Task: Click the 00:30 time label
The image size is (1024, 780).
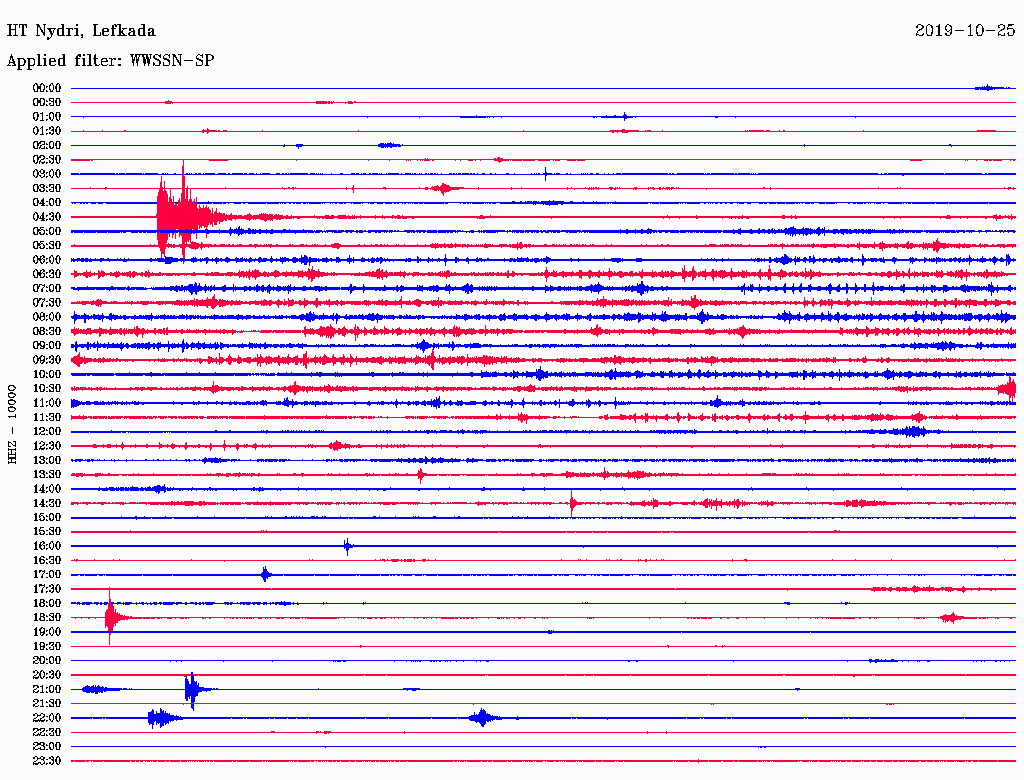Action: point(46,103)
